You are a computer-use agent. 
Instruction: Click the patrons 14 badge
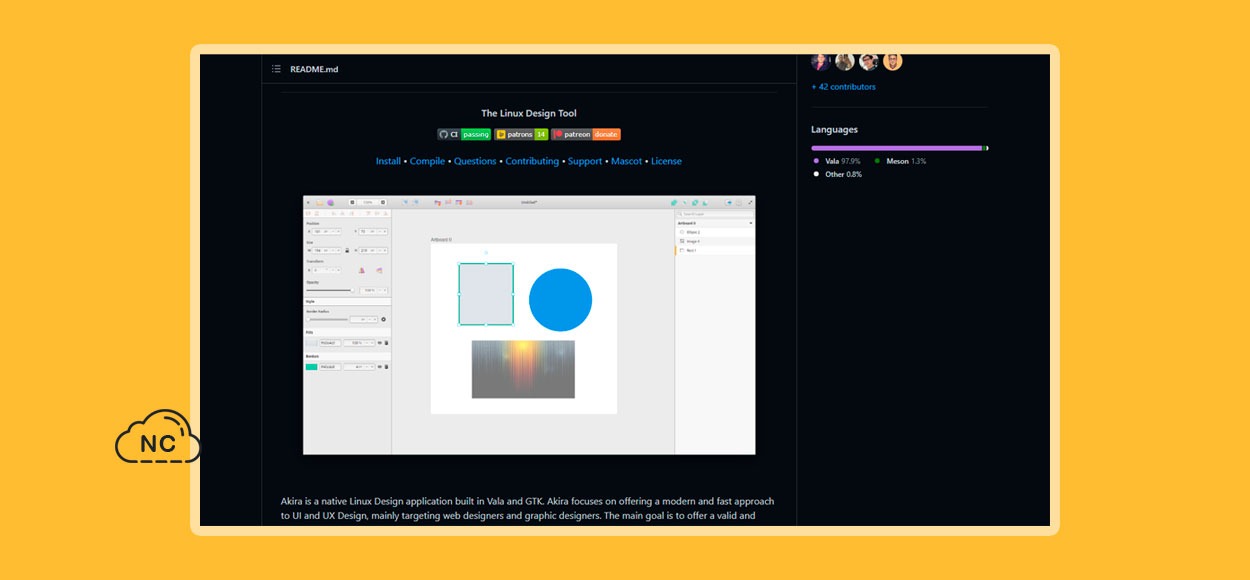(x=522, y=134)
